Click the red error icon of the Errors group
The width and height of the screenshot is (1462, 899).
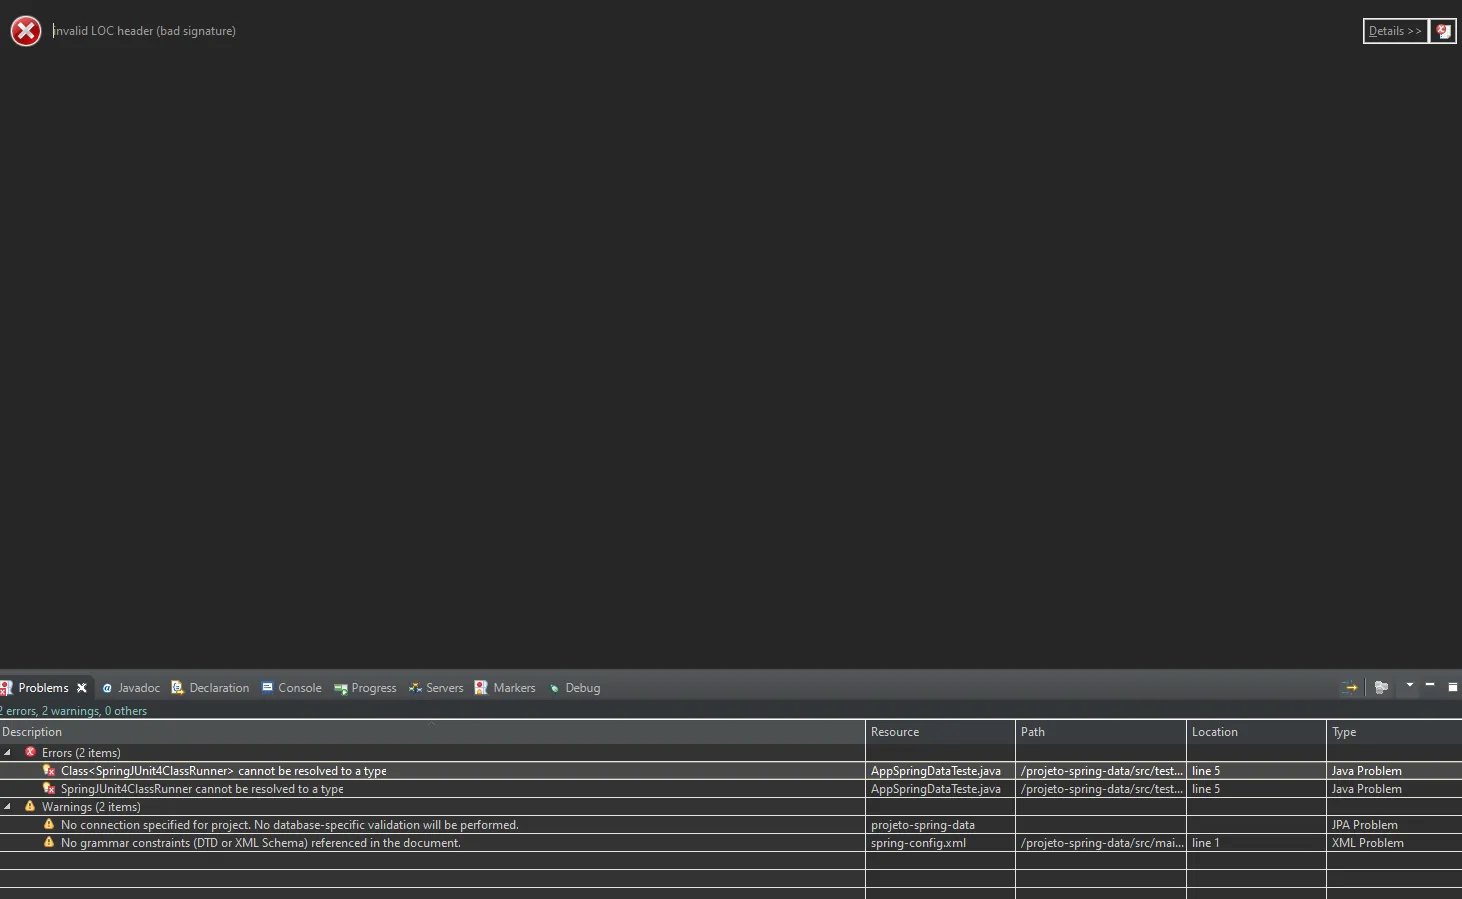[30, 752]
